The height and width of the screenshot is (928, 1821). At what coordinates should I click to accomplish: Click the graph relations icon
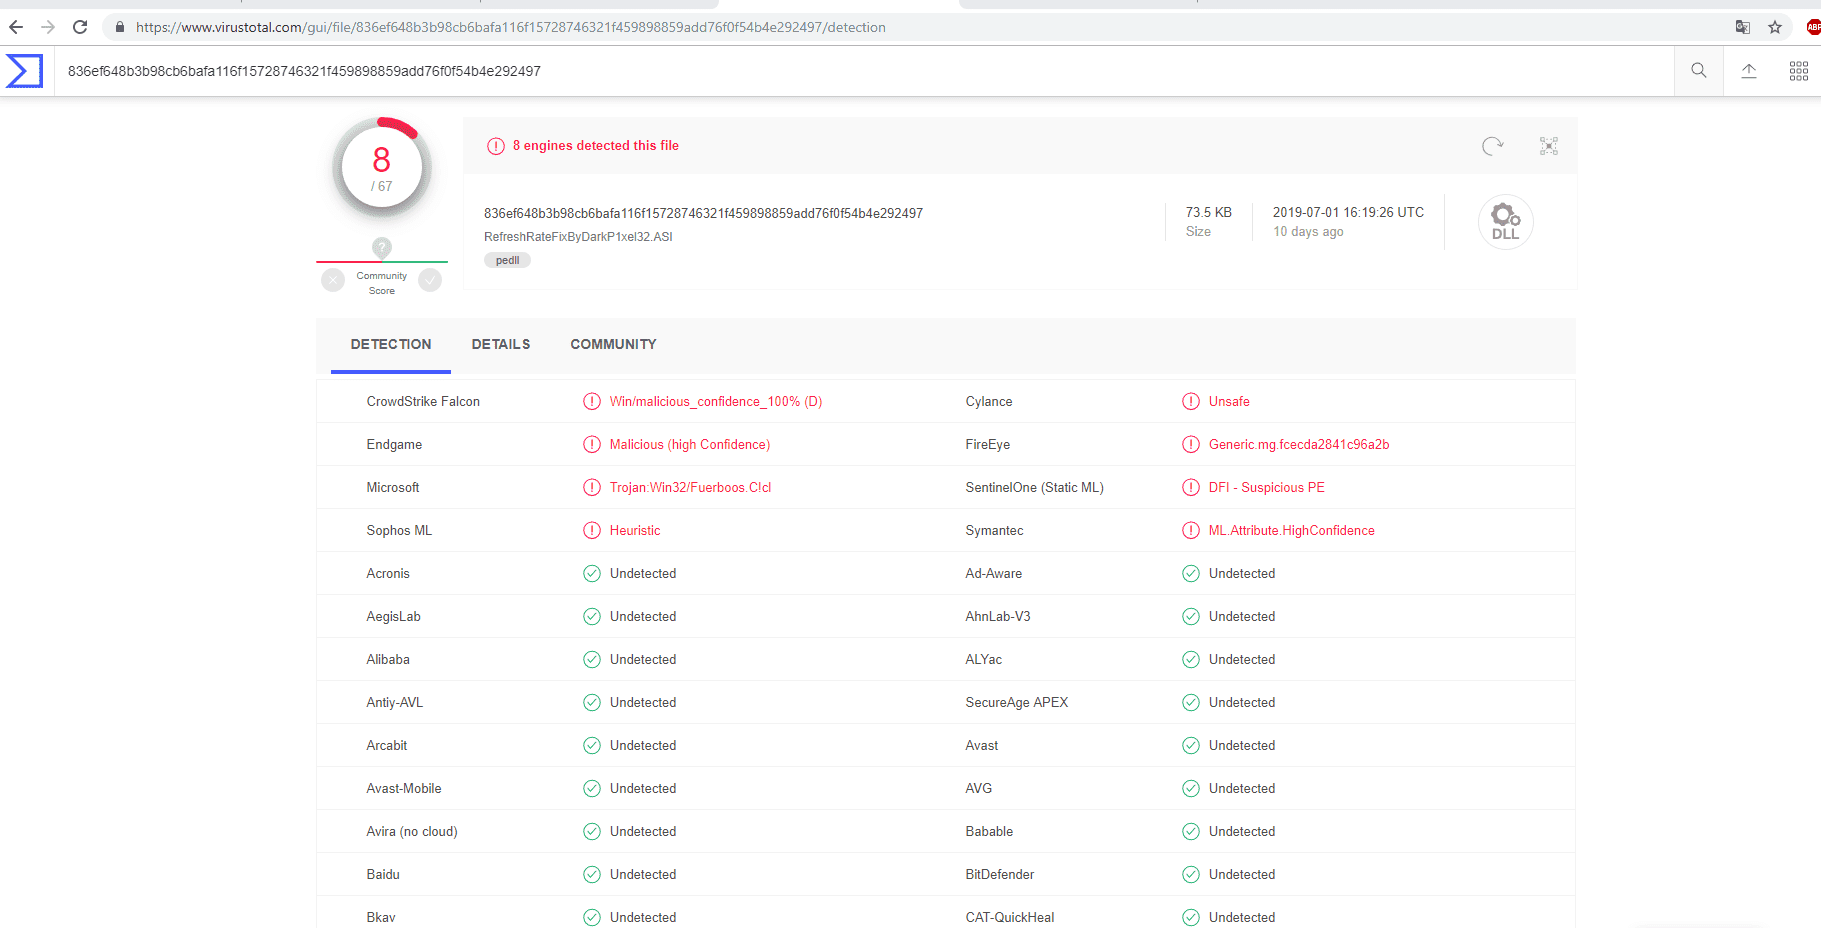click(x=1548, y=146)
